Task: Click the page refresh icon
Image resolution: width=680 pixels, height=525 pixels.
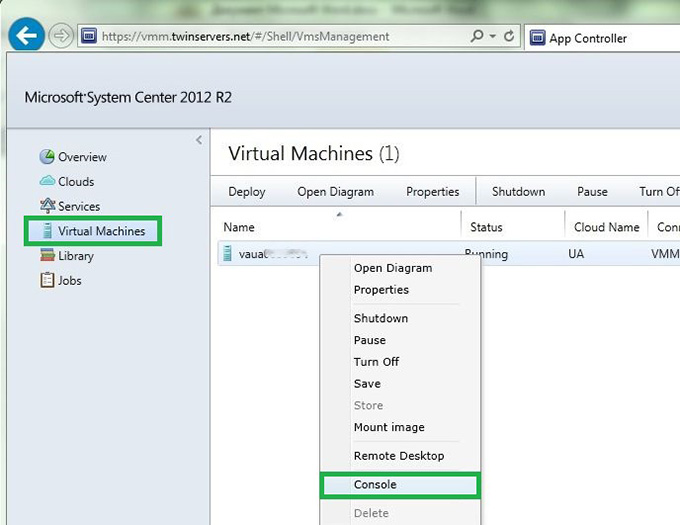Action: 509,36
